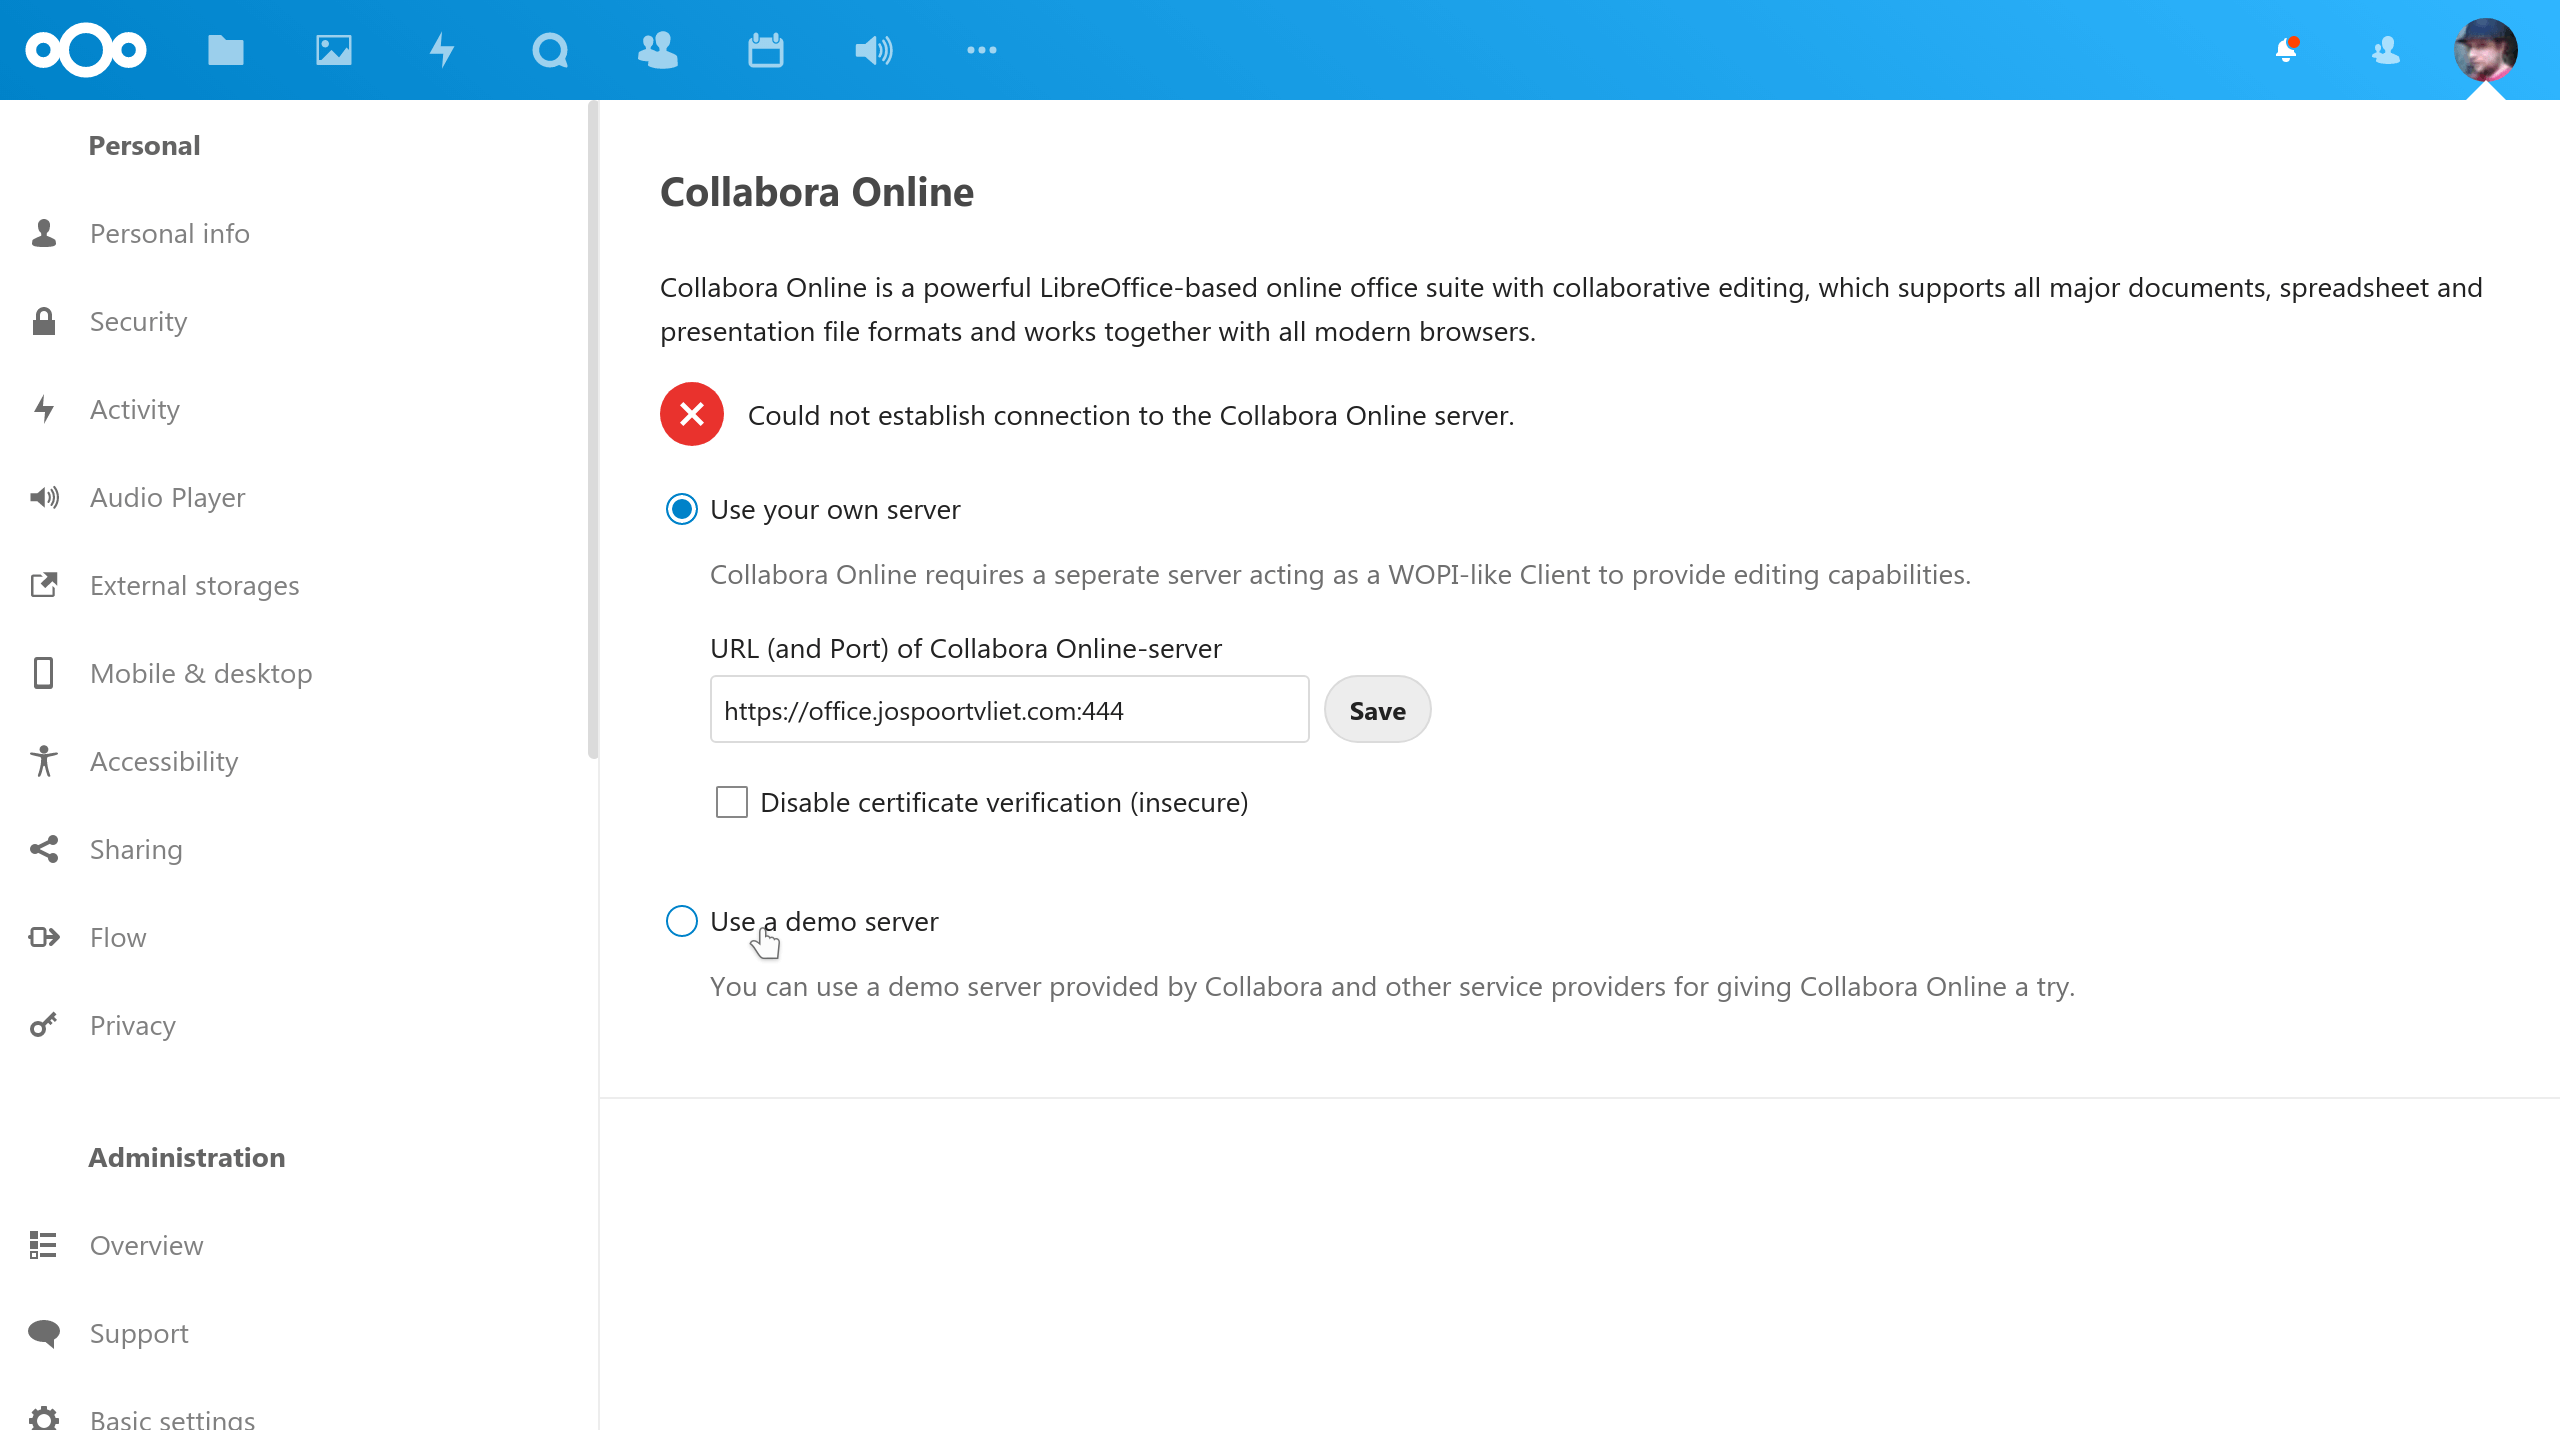Open the notifications bell
This screenshot has height=1440, width=2560.
2286,50
